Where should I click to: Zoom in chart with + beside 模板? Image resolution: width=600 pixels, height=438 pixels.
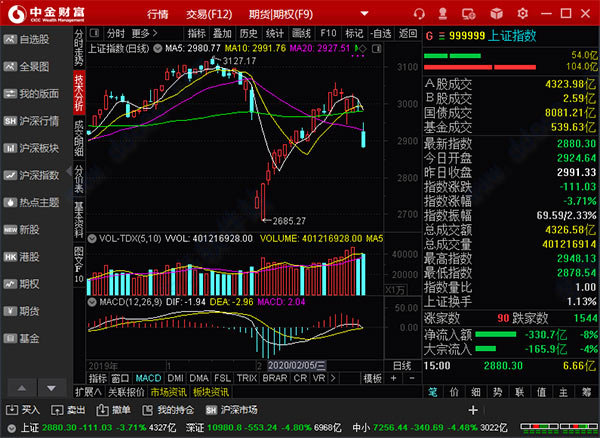(x=393, y=378)
